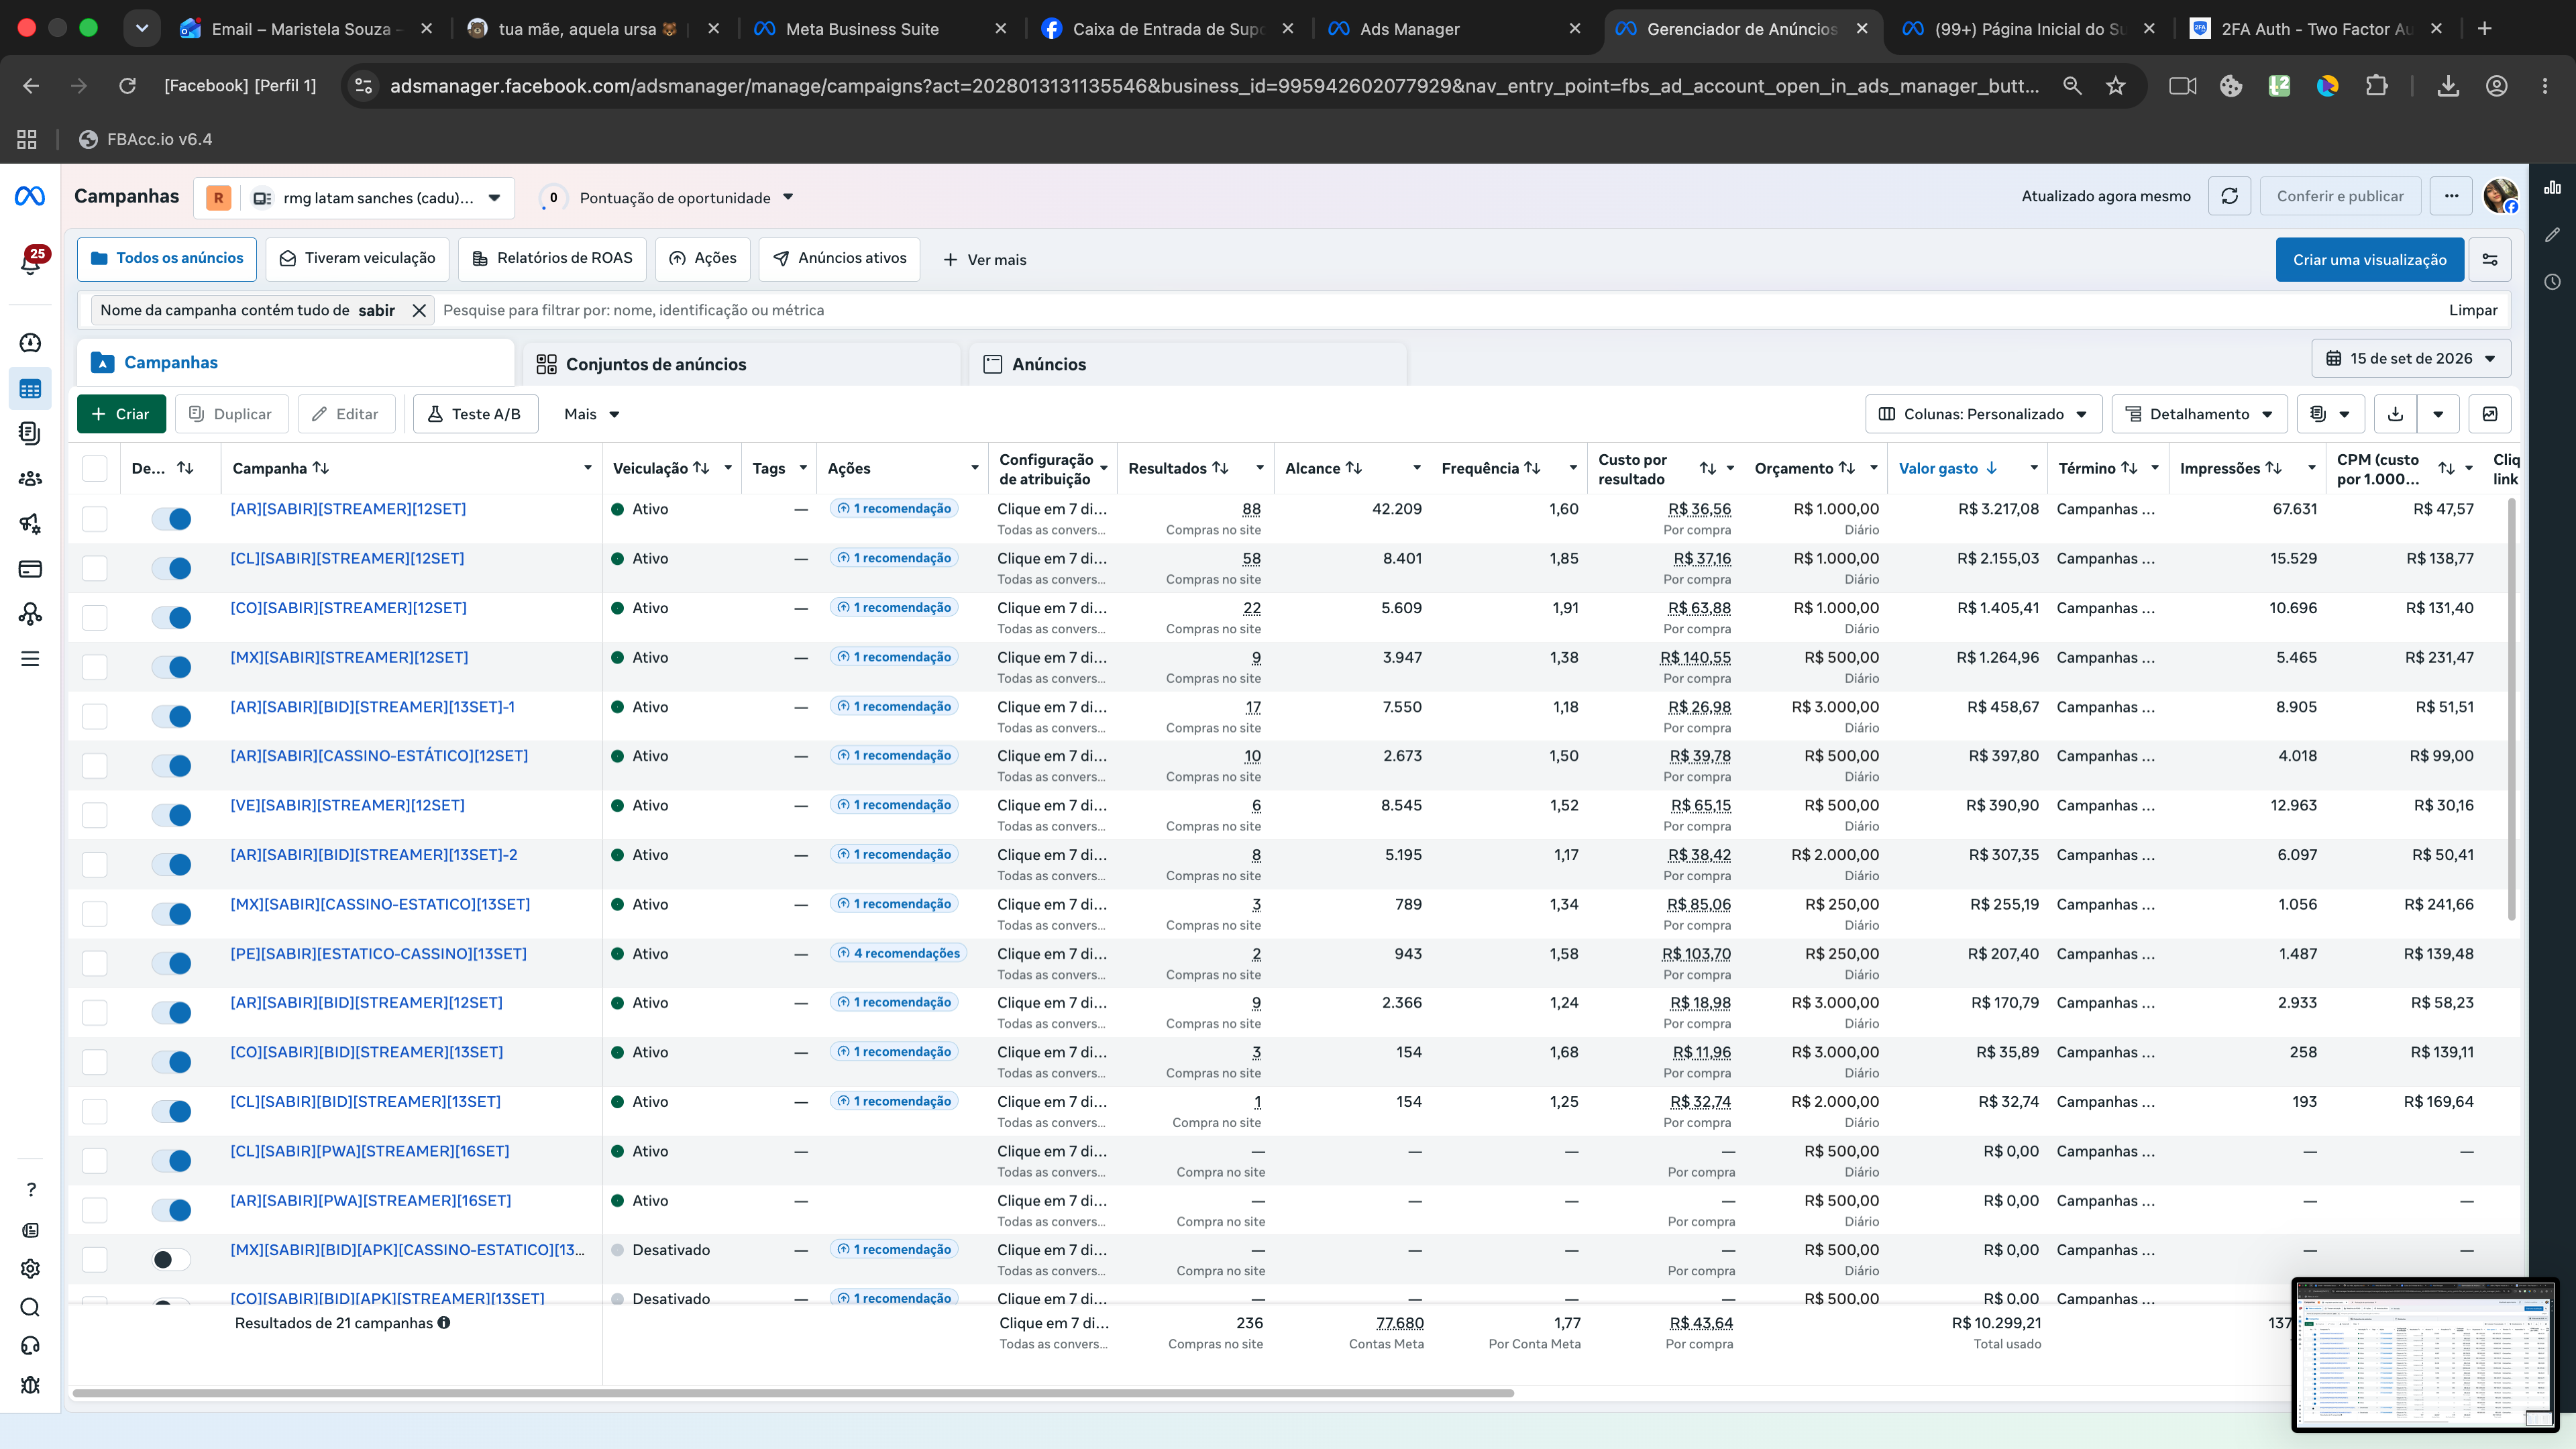This screenshot has height=1449, width=2576.
Task: Toggle off [AR][SABIR][STREAMER][12SET] campaign
Action: coord(171,518)
